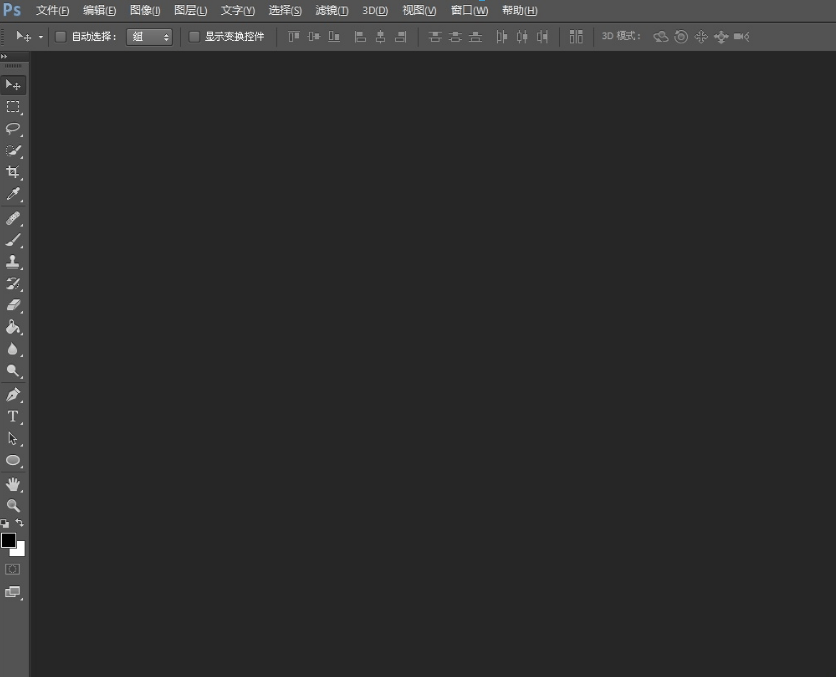Select the Hand tool

click(x=13, y=483)
